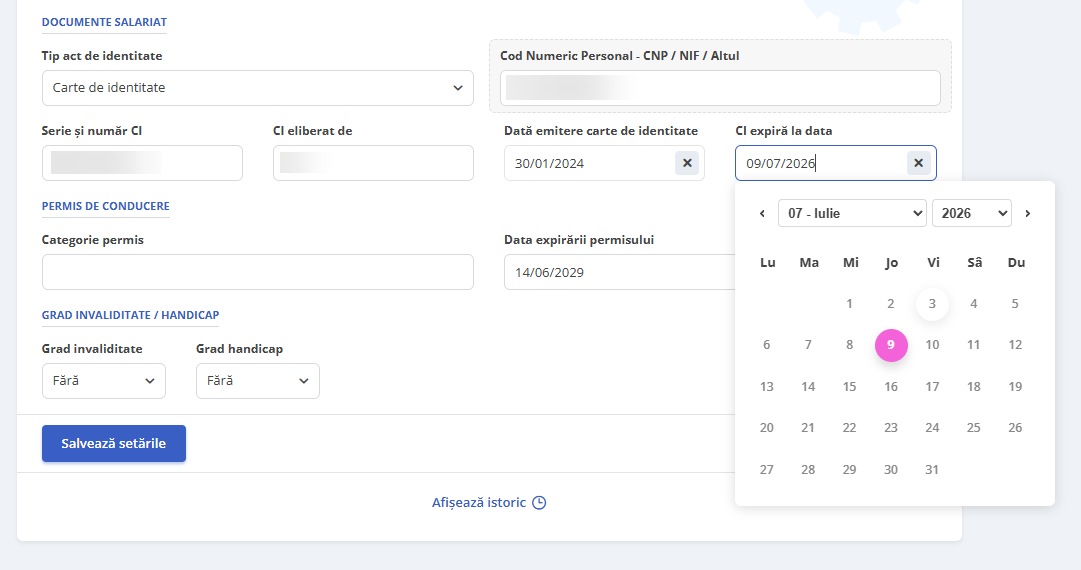
Task: Click the PERMIS DE CONDUCERE section heading
Action: click(105, 206)
